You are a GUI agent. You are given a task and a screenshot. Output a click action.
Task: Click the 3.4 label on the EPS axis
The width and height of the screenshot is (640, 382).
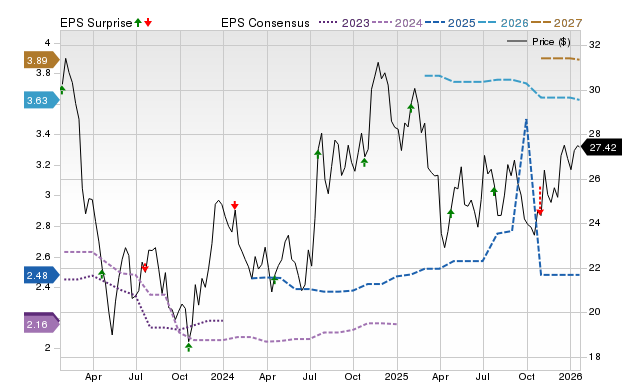[43, 134]
